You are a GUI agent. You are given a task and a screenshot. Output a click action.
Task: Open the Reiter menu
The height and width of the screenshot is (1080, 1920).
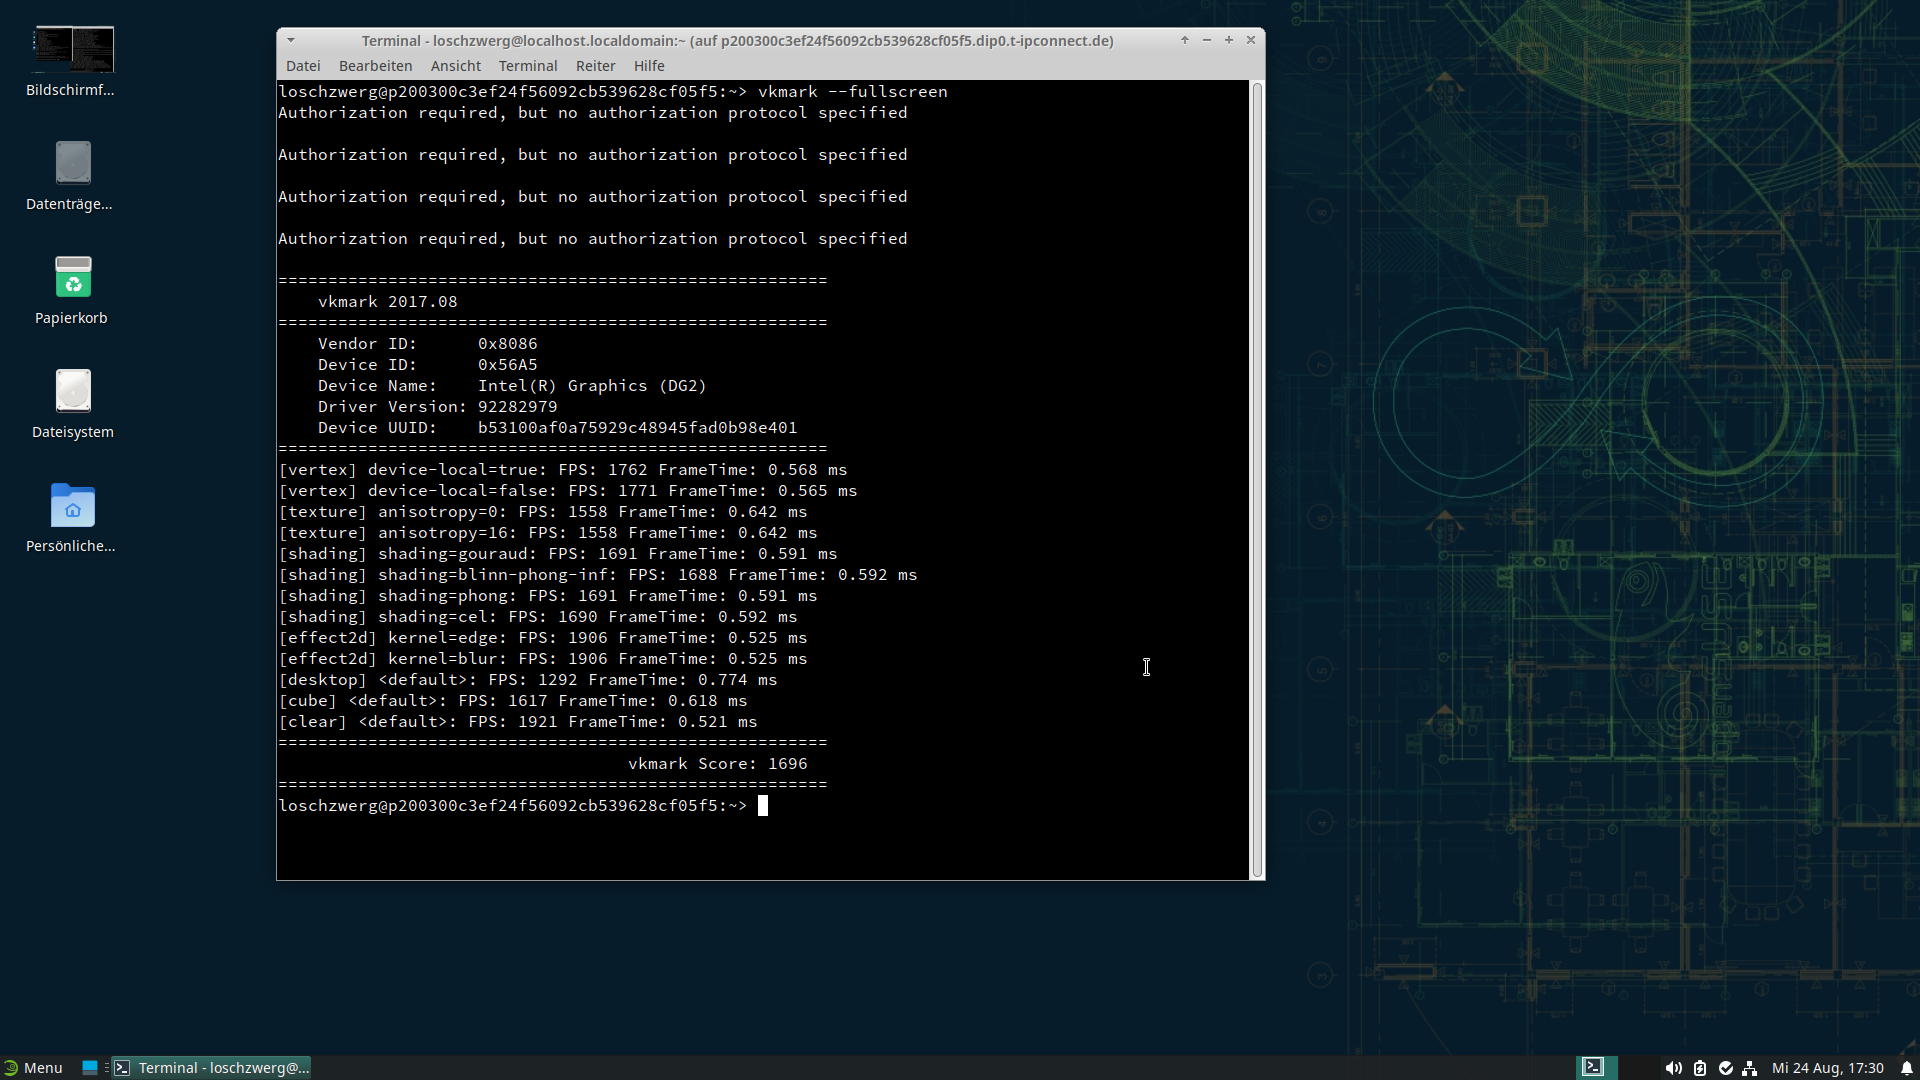[595, 66]
